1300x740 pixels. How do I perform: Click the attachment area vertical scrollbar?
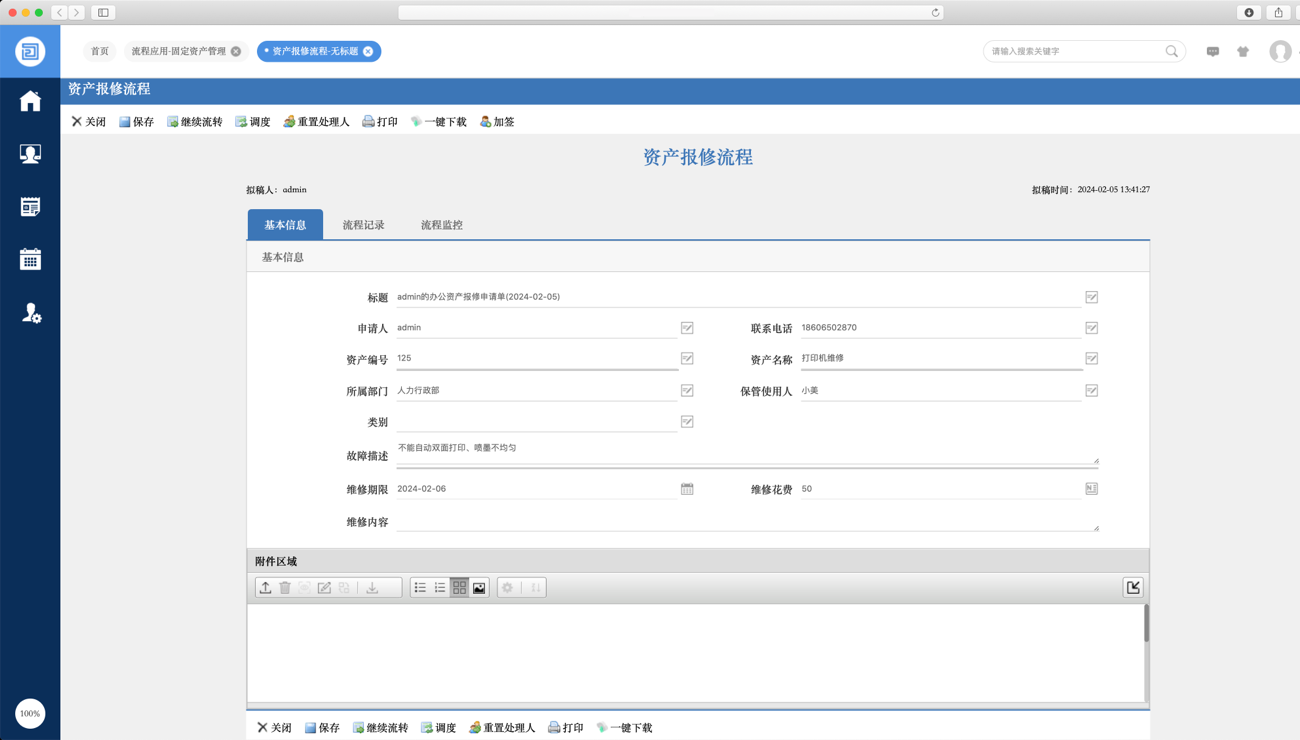coord(1146,625)
